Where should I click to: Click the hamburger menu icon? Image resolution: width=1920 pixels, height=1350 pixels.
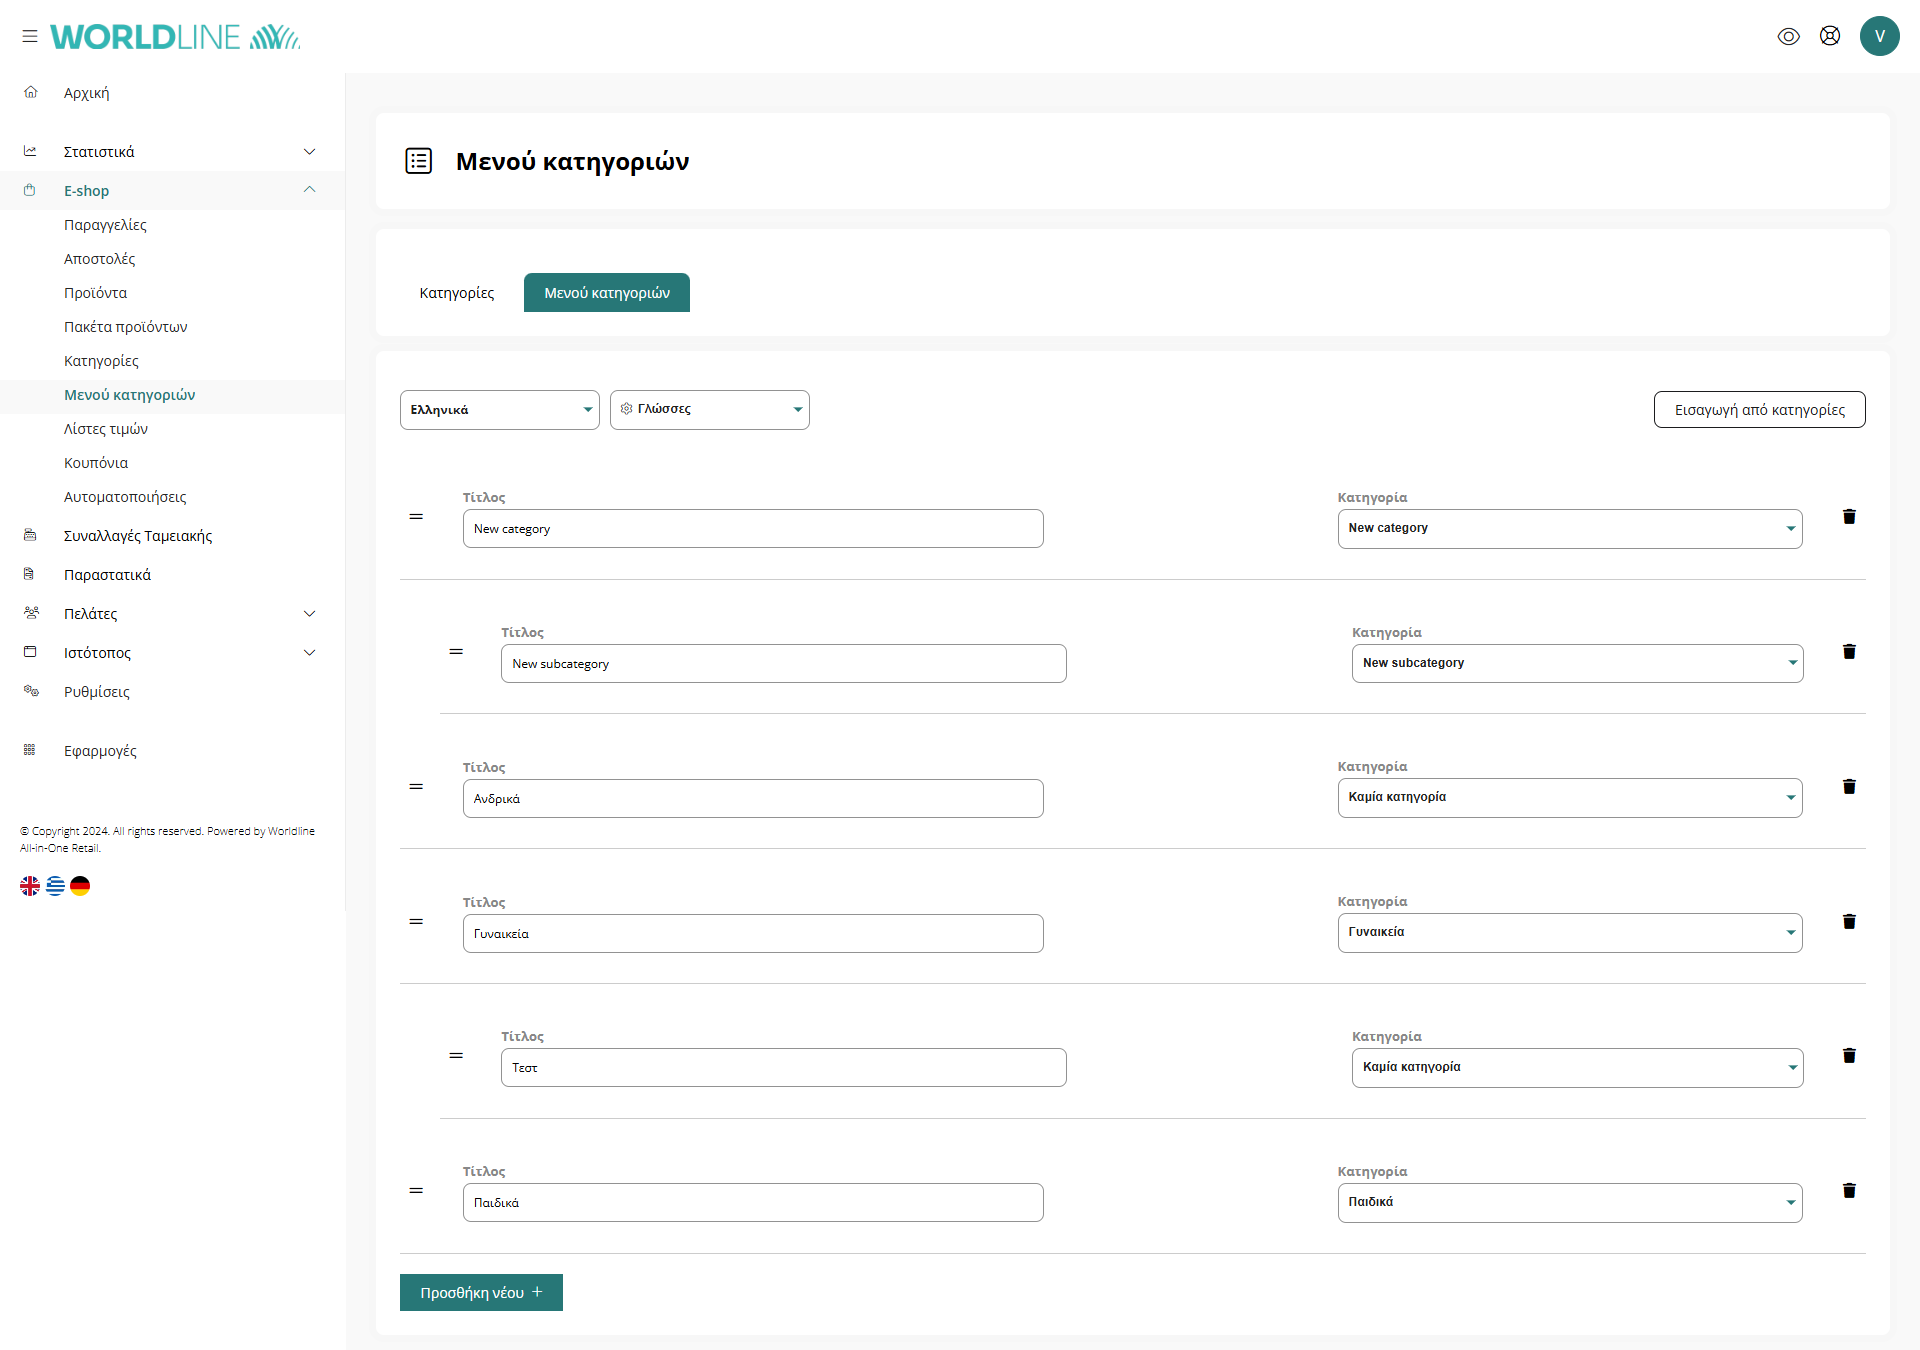point(30,36)
